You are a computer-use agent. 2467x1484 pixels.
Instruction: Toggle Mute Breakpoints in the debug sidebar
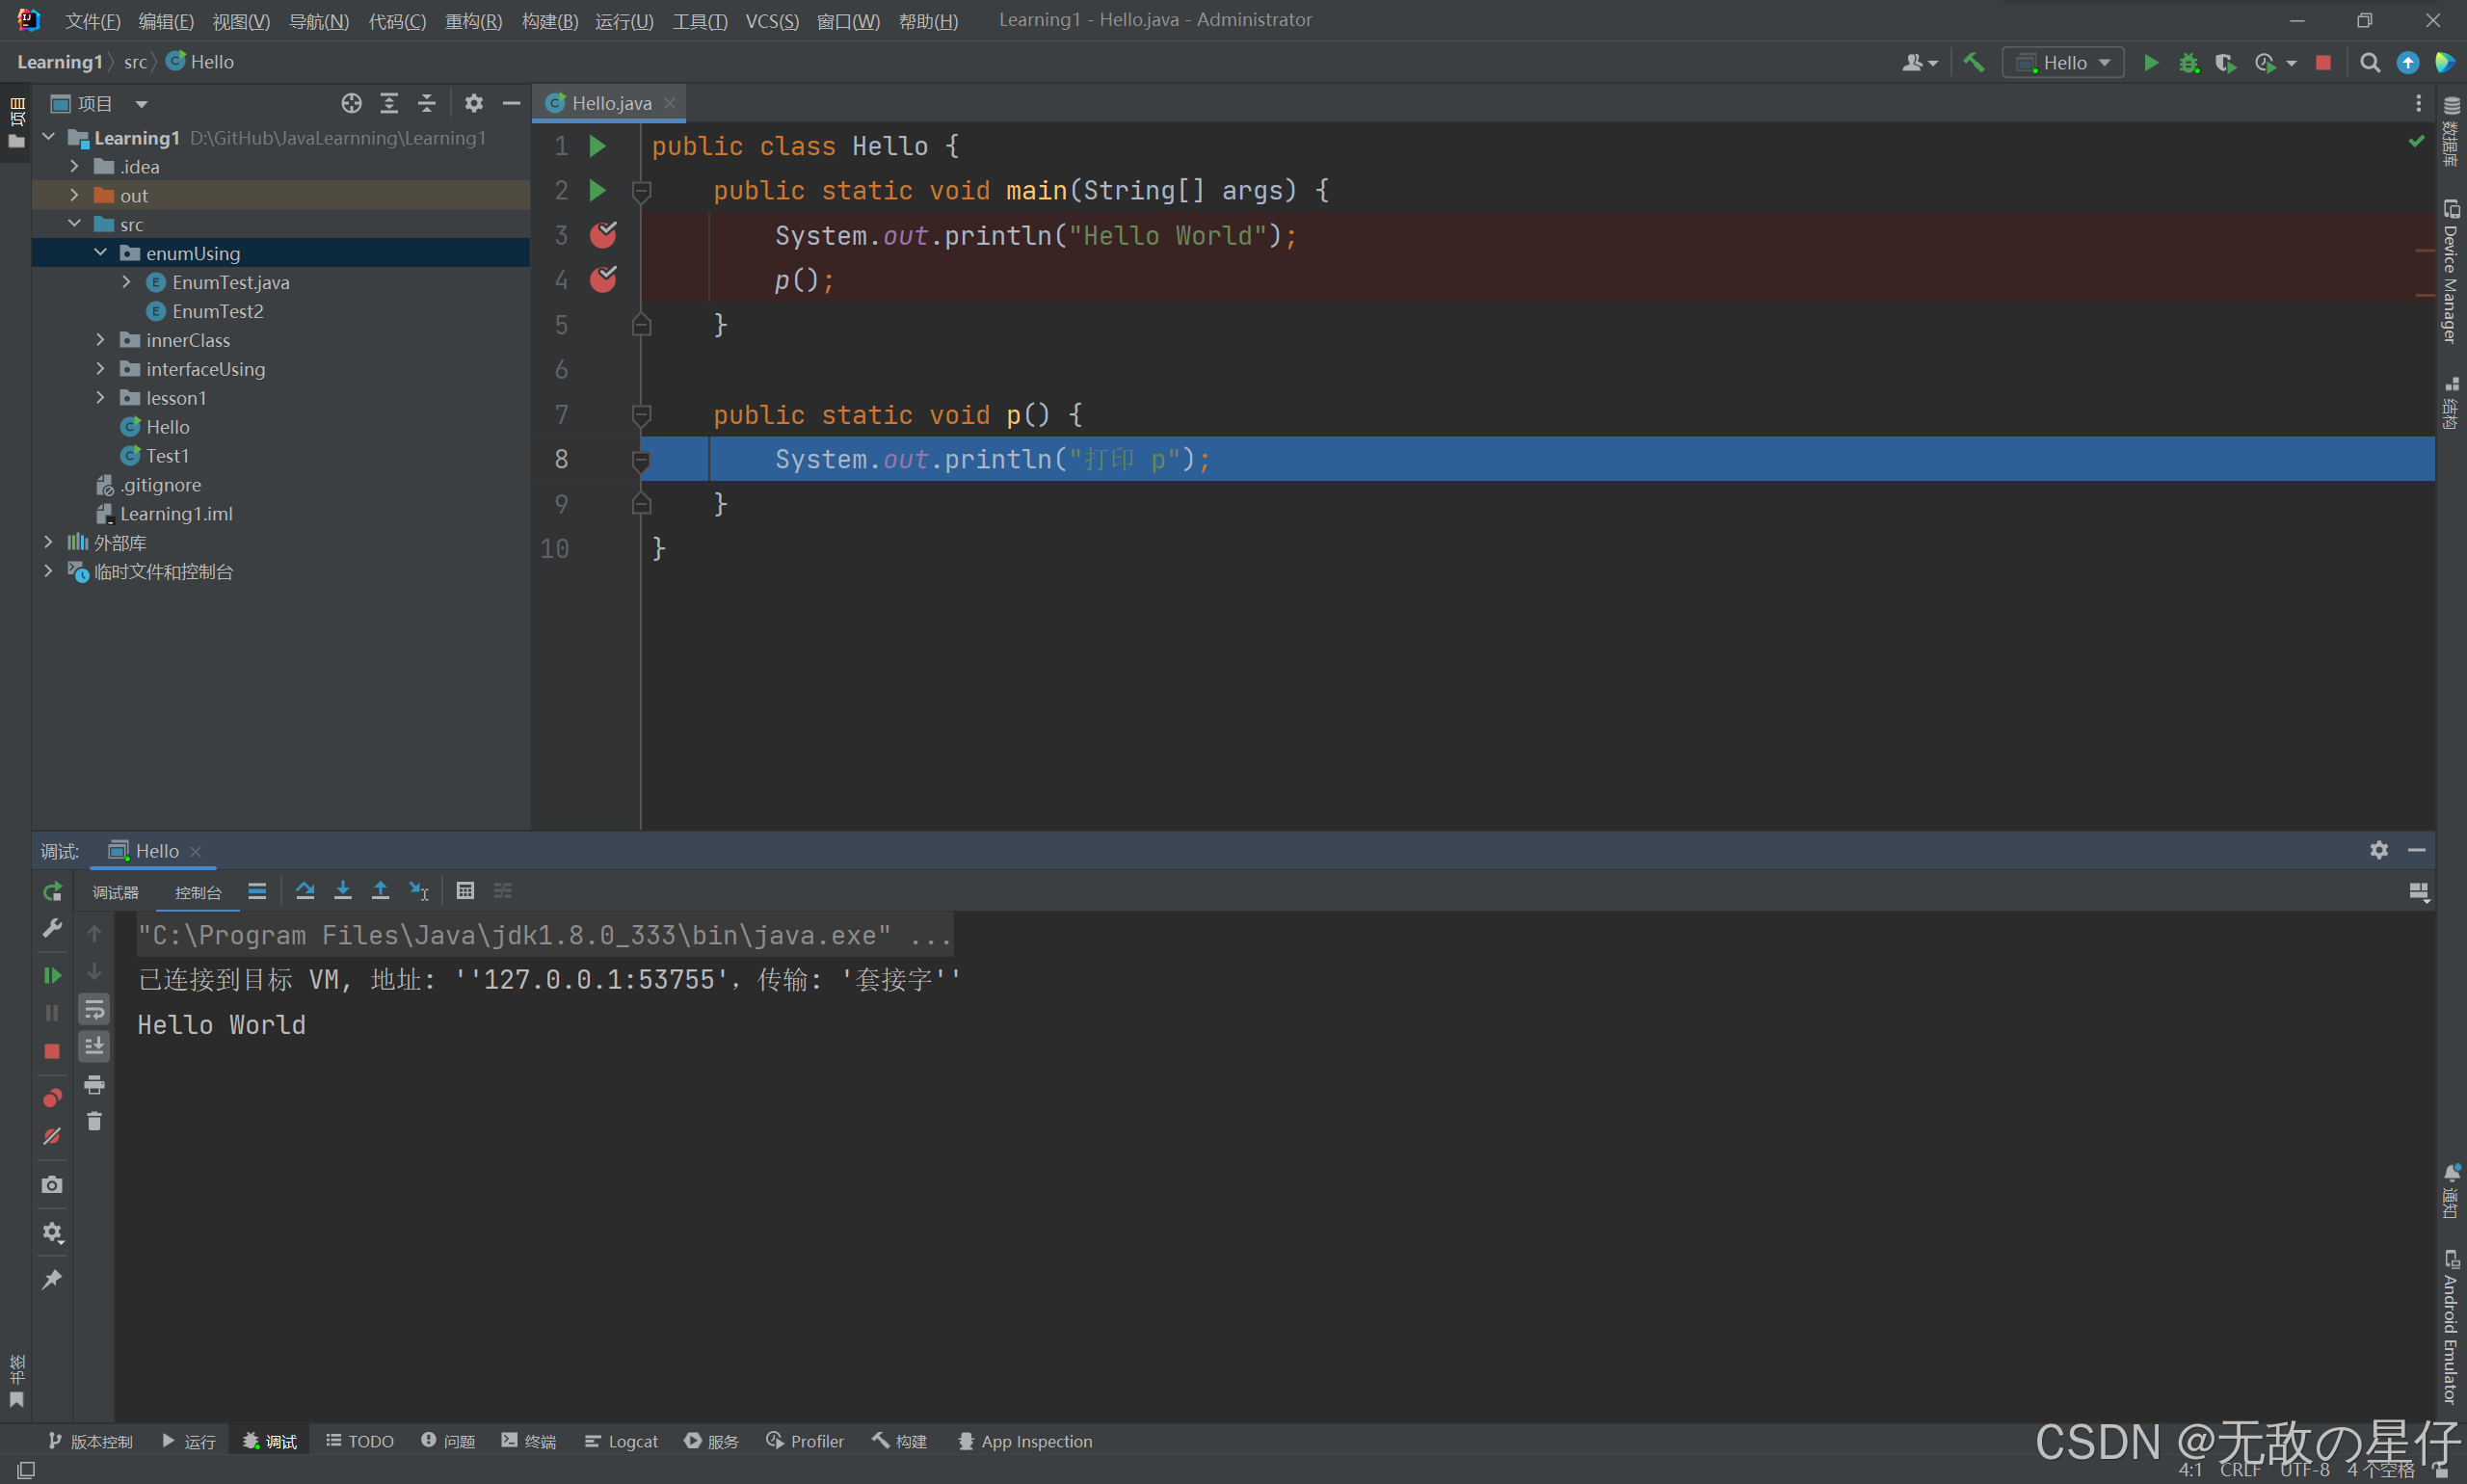pos(52,1136)
